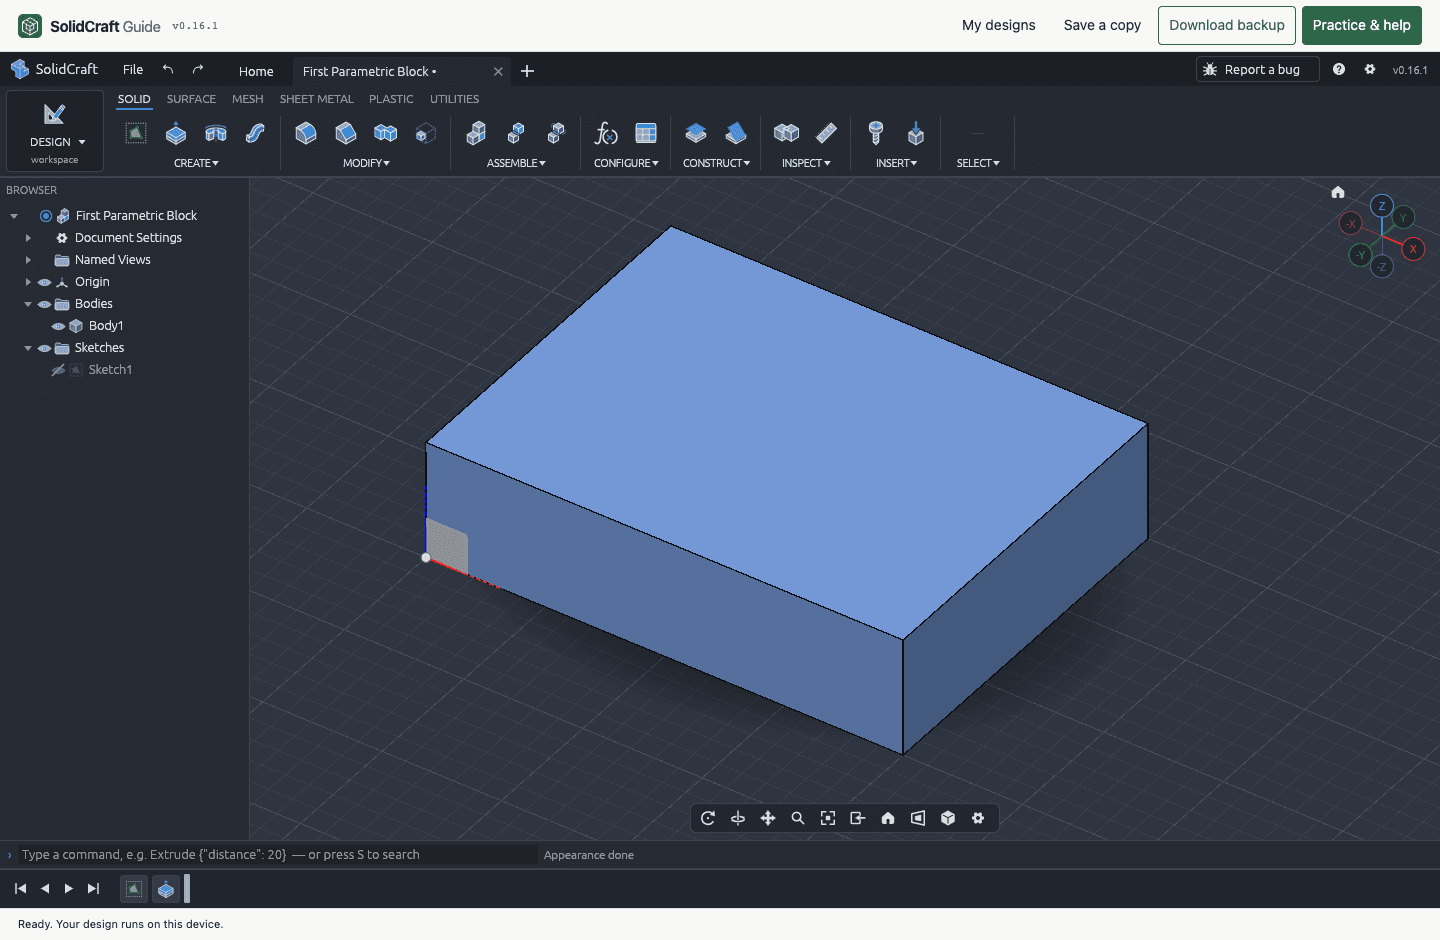Close the First Parametric Block tab
Screen dimensions: 1440x940
tap(498, 72)
